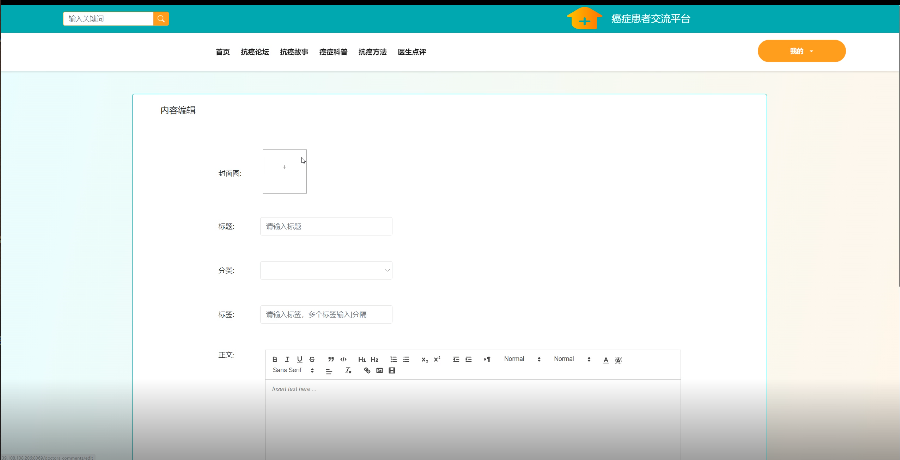Click the 内容编辑 heading text
This screenshot has height=460, width=900.
tap(178, 111)
